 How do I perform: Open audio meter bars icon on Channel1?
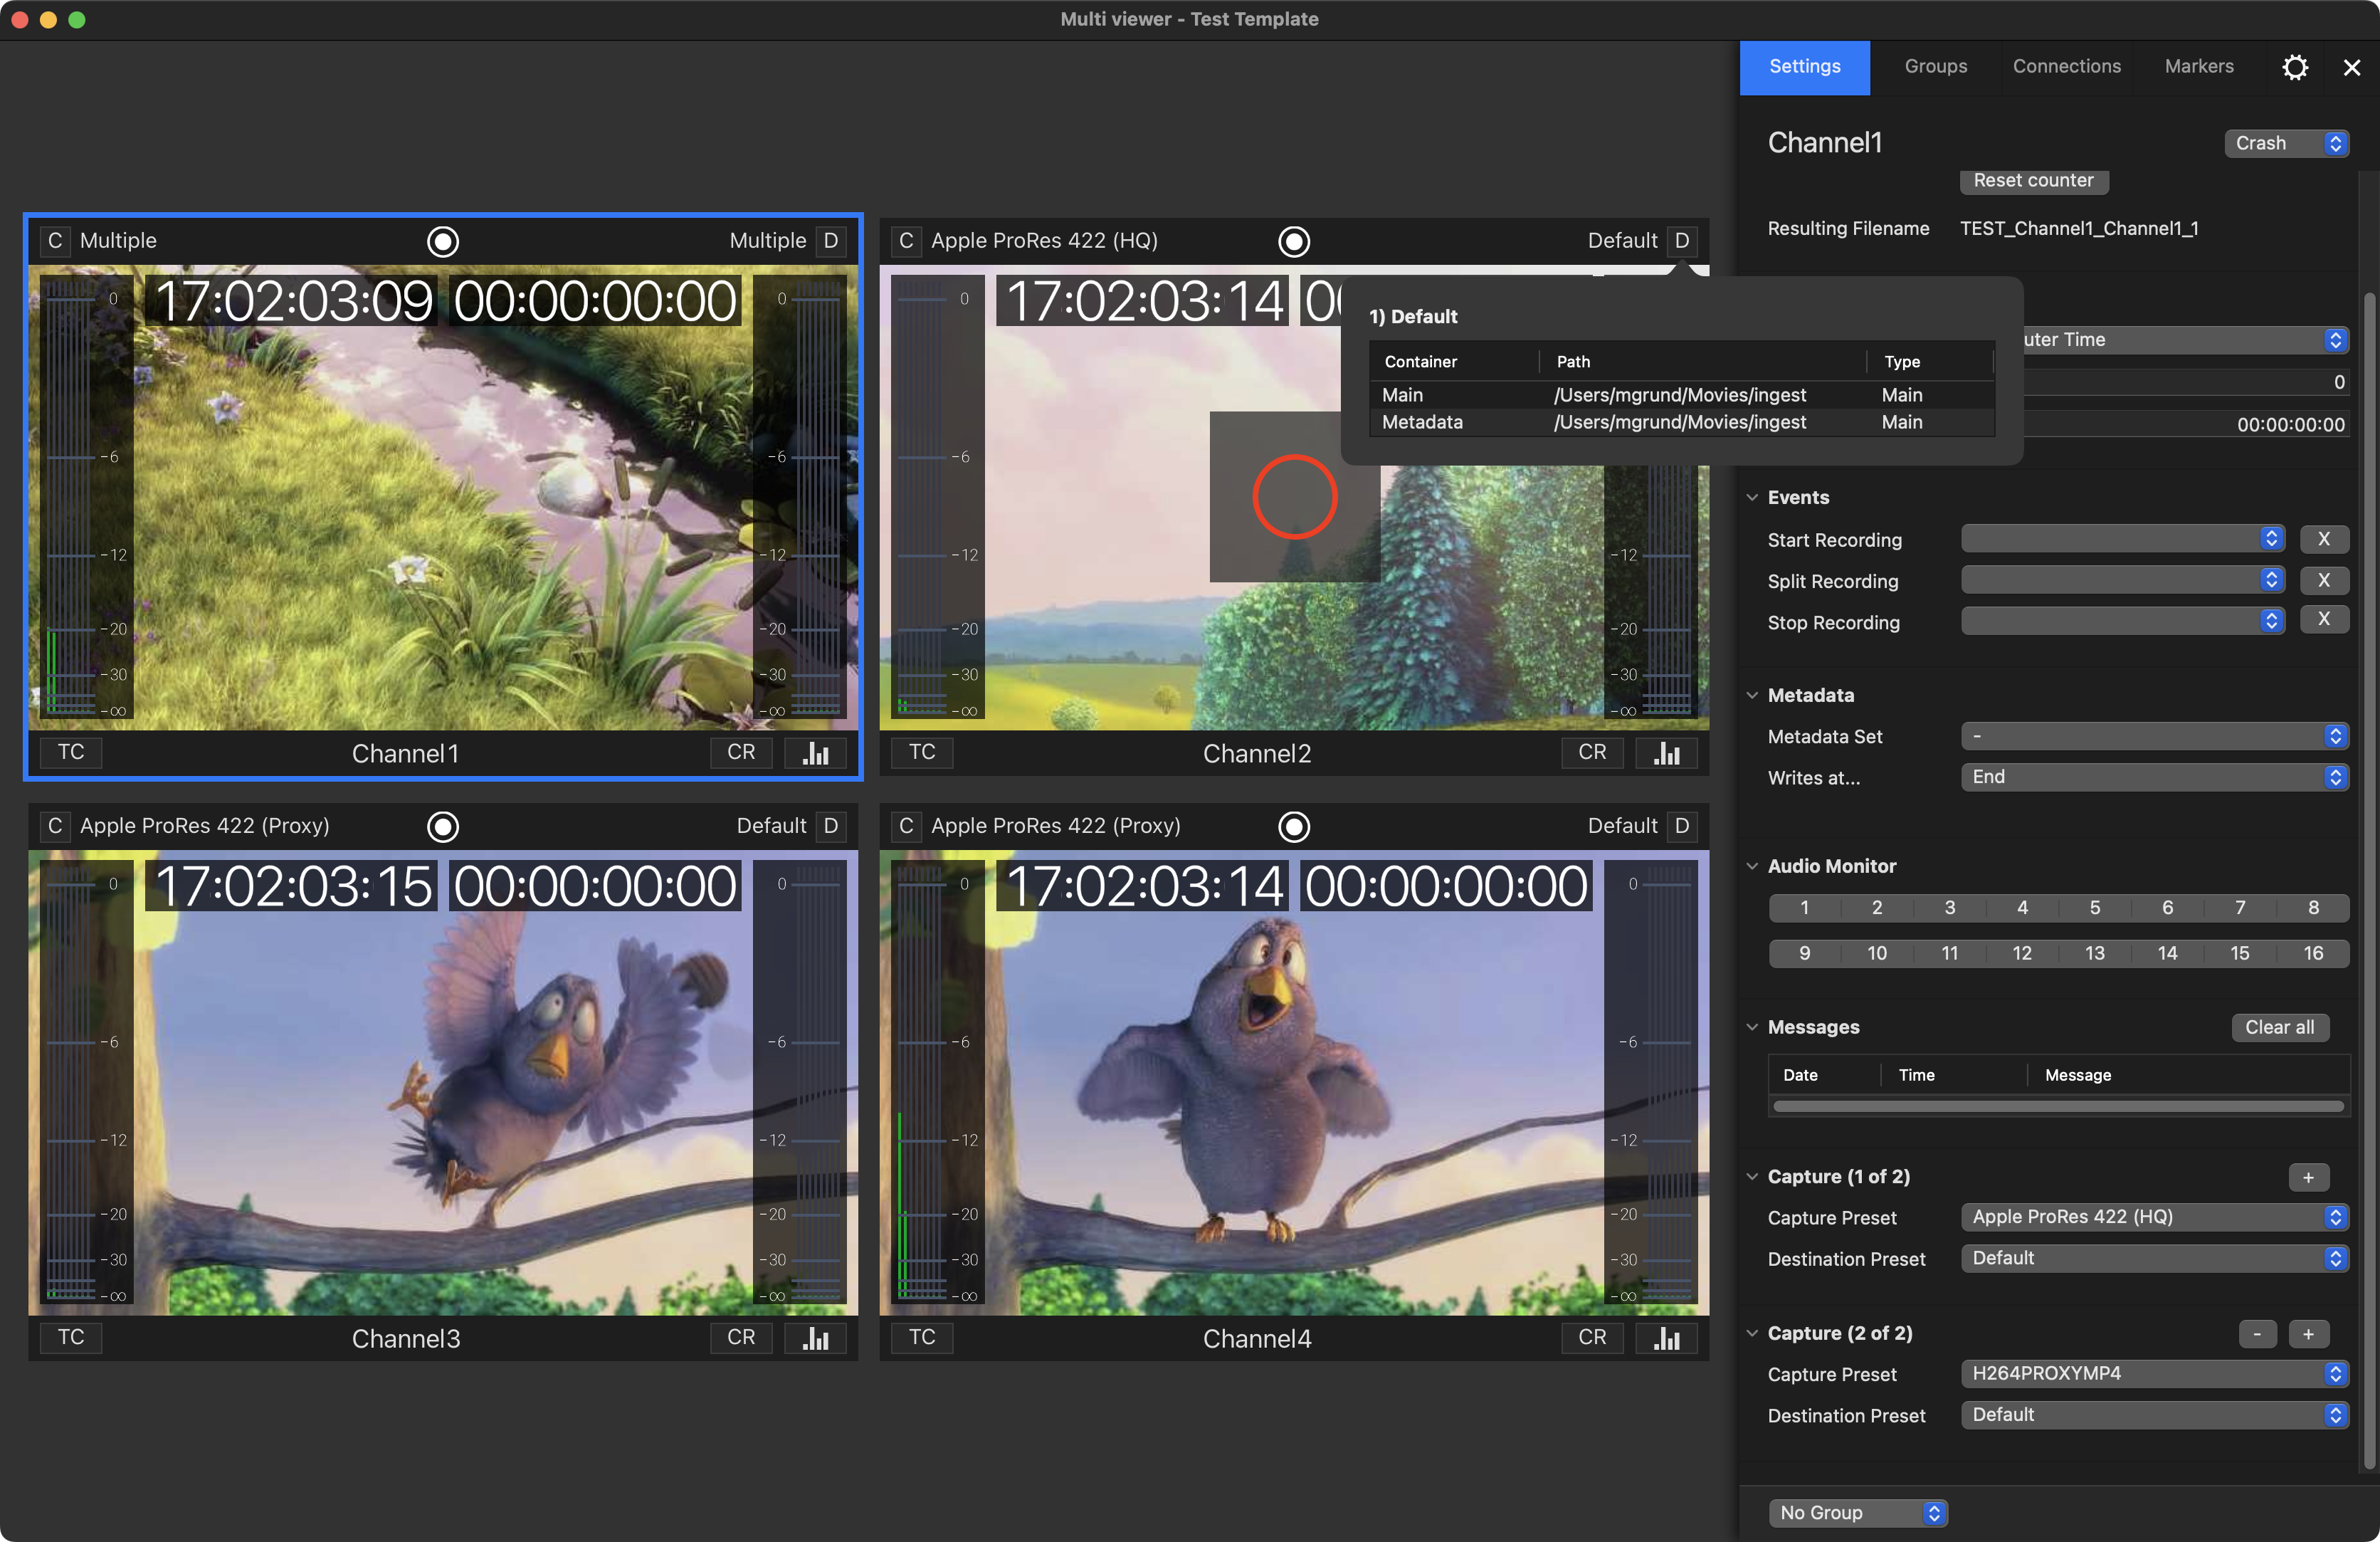click(x=815, y=753)
